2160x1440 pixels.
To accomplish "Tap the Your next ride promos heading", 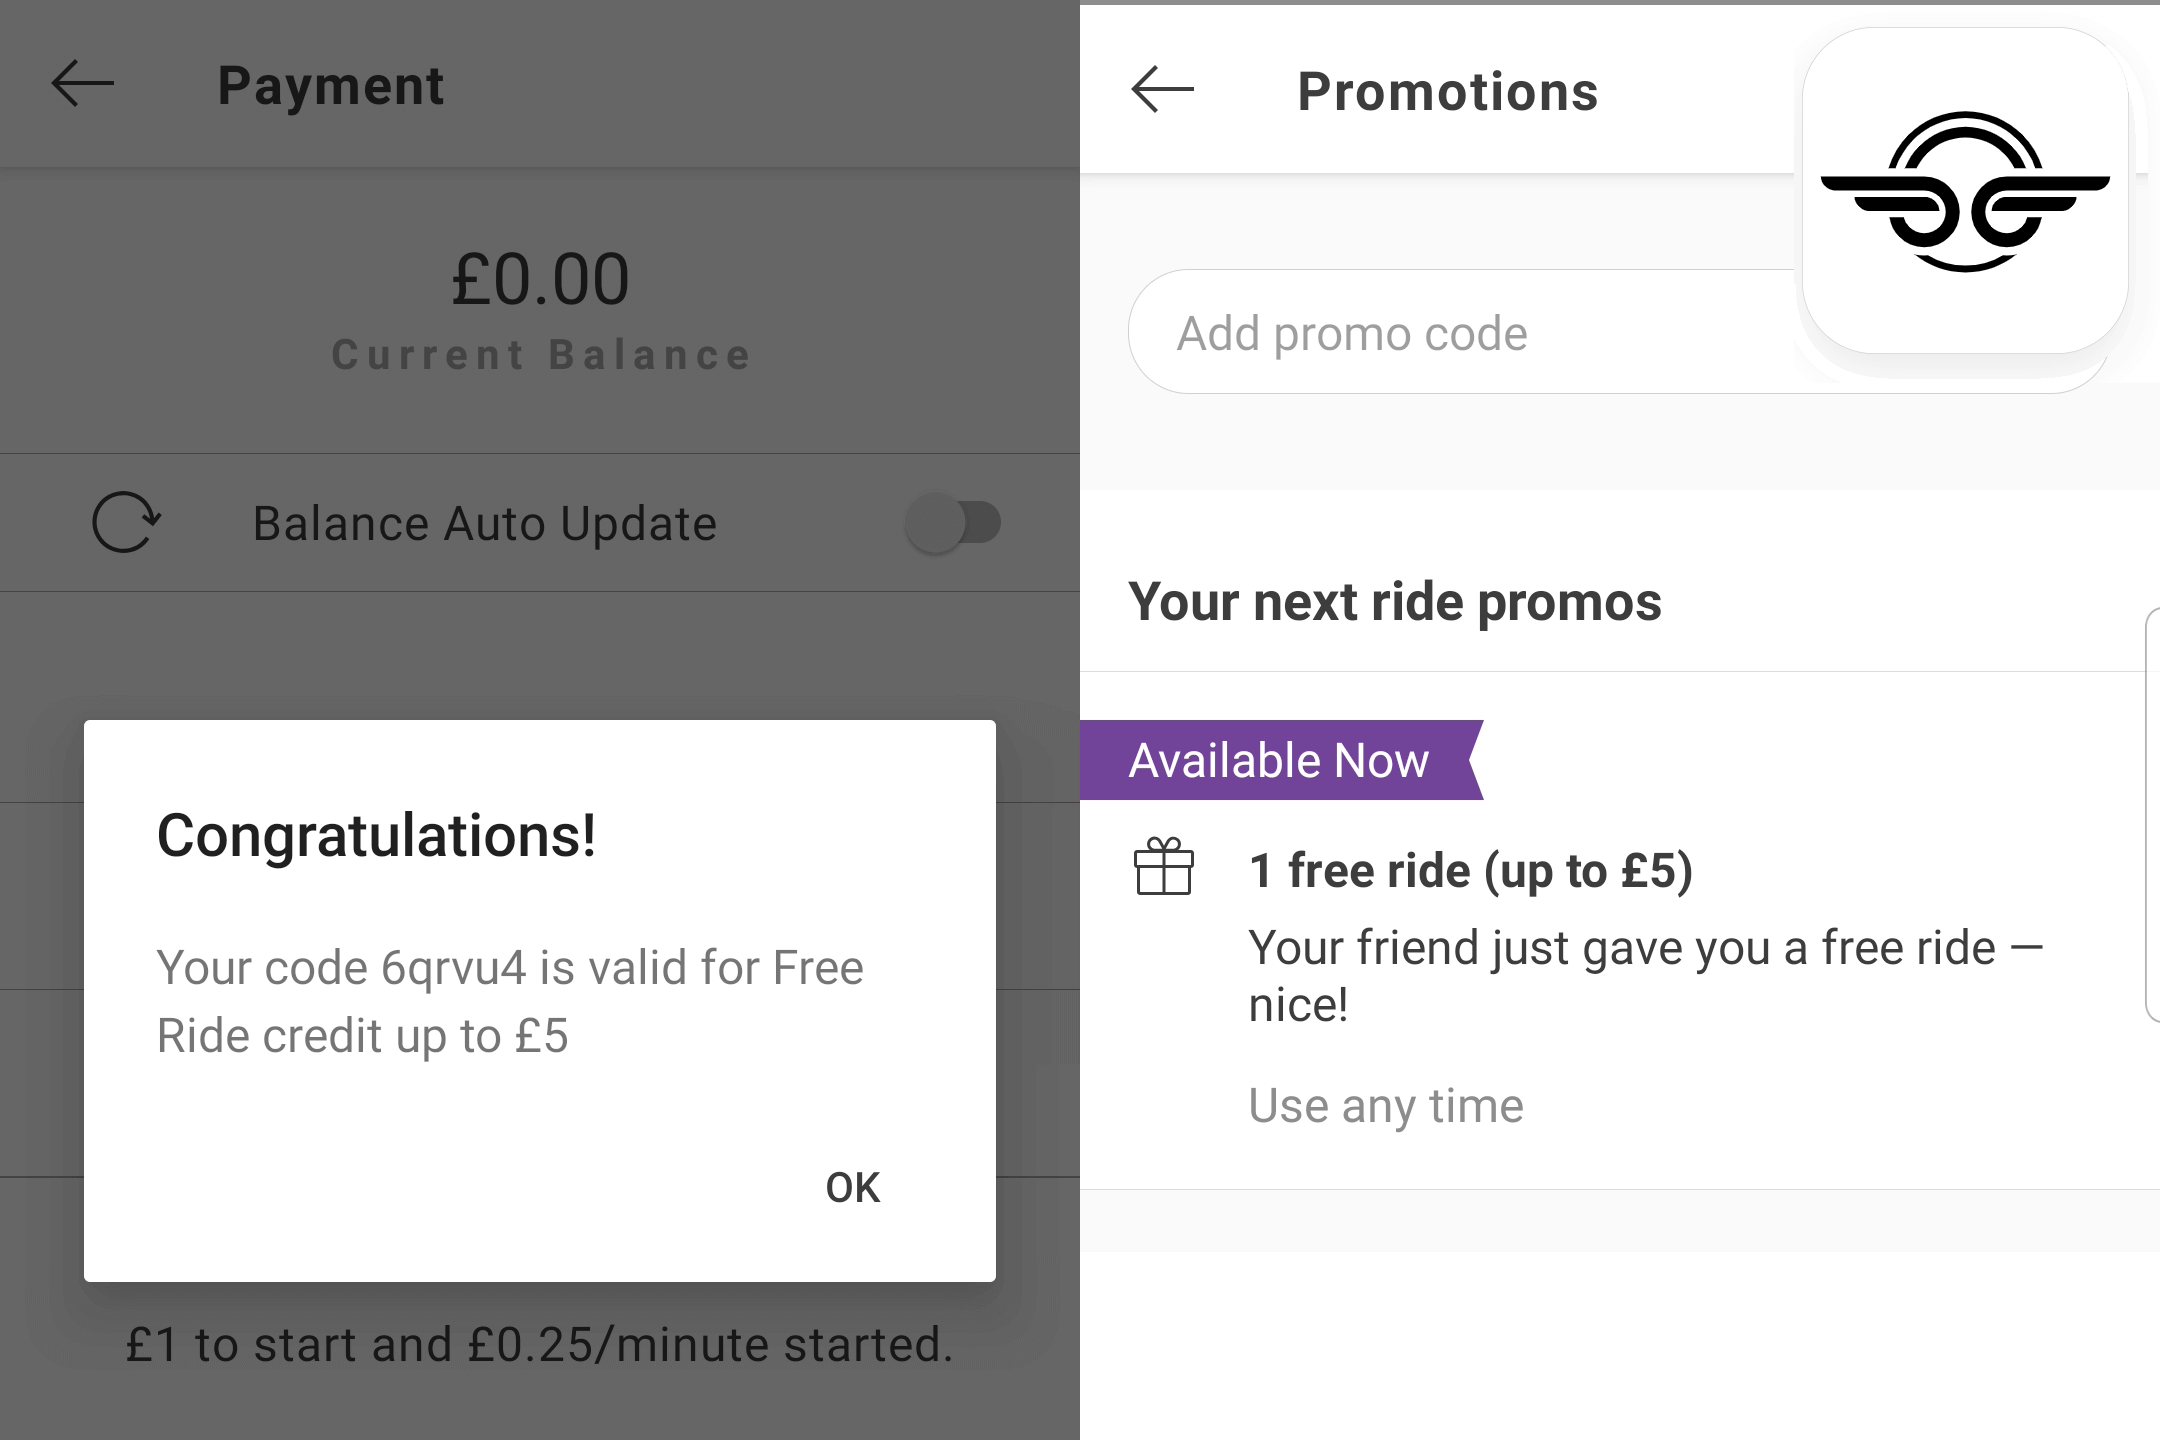I will point(1395,602).
